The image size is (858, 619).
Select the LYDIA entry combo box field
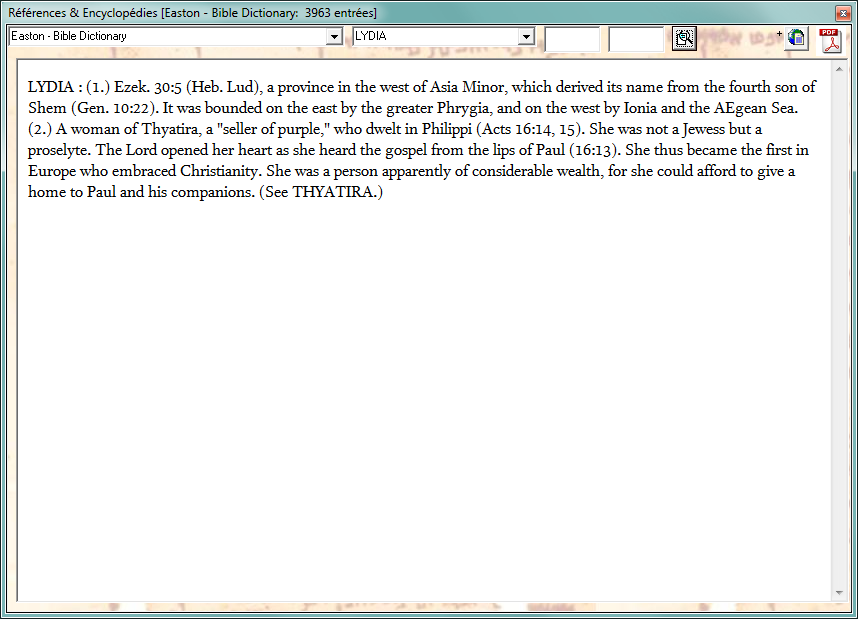[x=444, y=37]
